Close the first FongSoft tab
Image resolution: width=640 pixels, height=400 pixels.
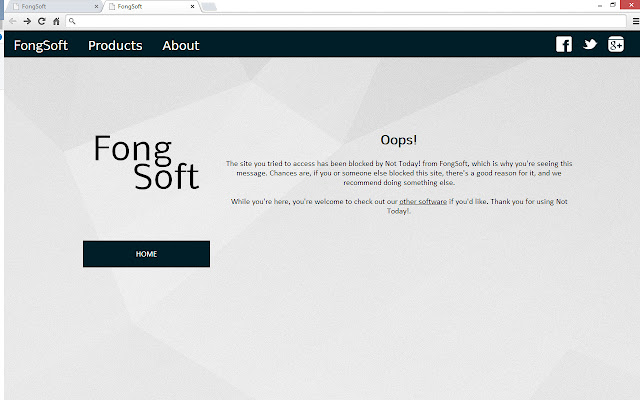coord(96,7)
